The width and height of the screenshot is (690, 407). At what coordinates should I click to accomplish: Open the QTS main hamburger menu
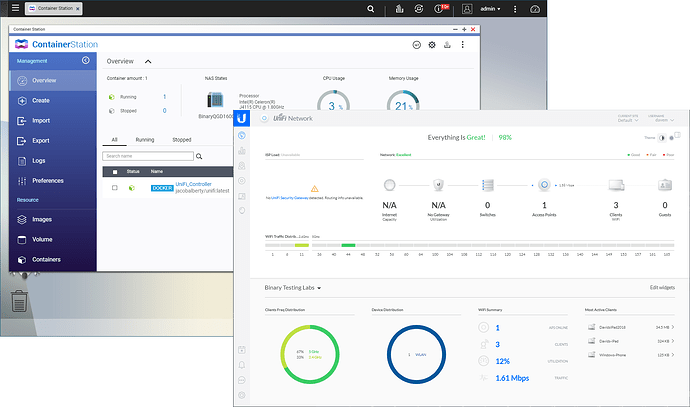click(15, 8)
